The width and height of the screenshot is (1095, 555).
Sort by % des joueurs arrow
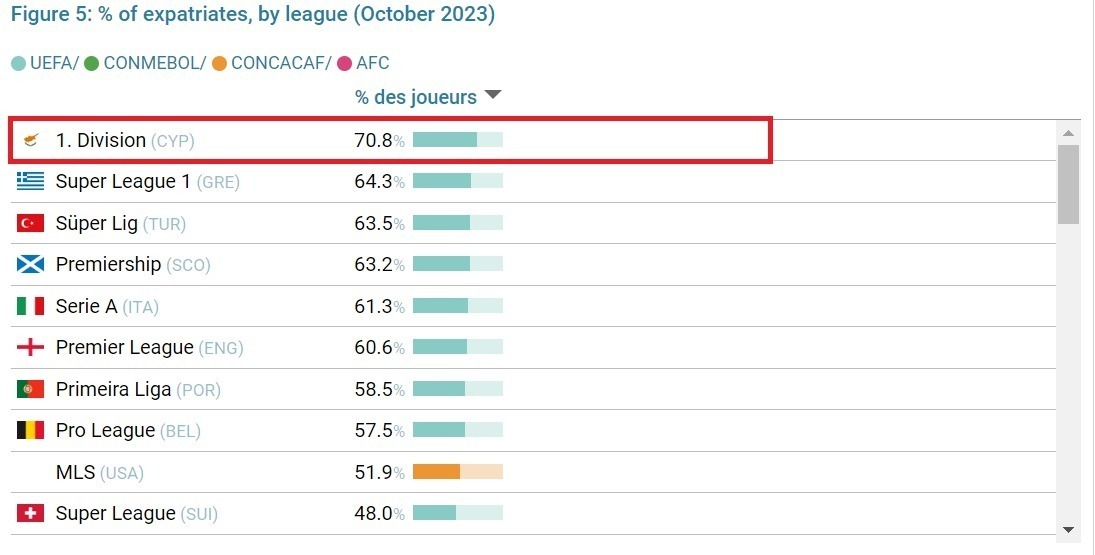(493, 95)
